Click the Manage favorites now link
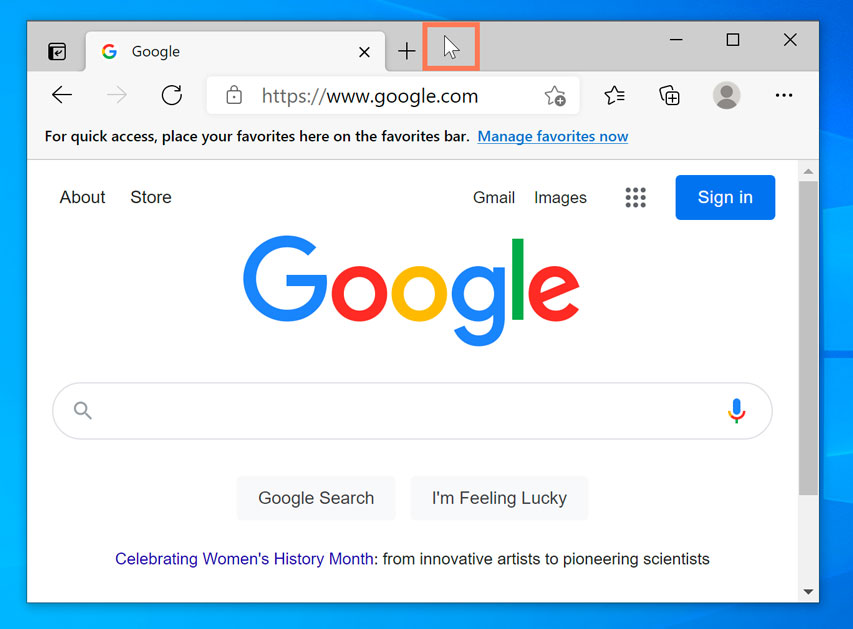 point(553,136)
